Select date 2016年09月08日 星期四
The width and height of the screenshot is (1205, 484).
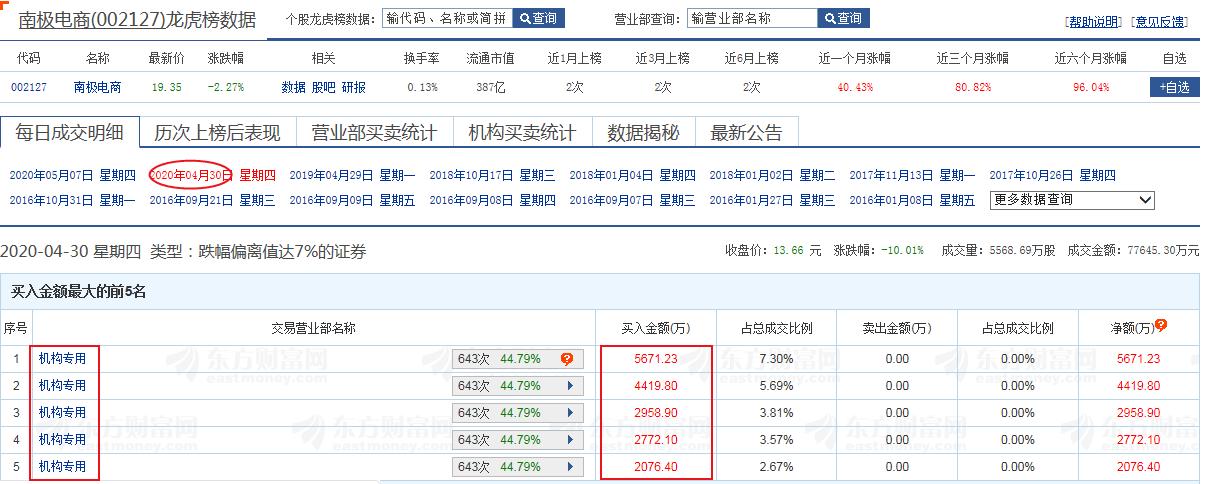(x=492, y=200)
